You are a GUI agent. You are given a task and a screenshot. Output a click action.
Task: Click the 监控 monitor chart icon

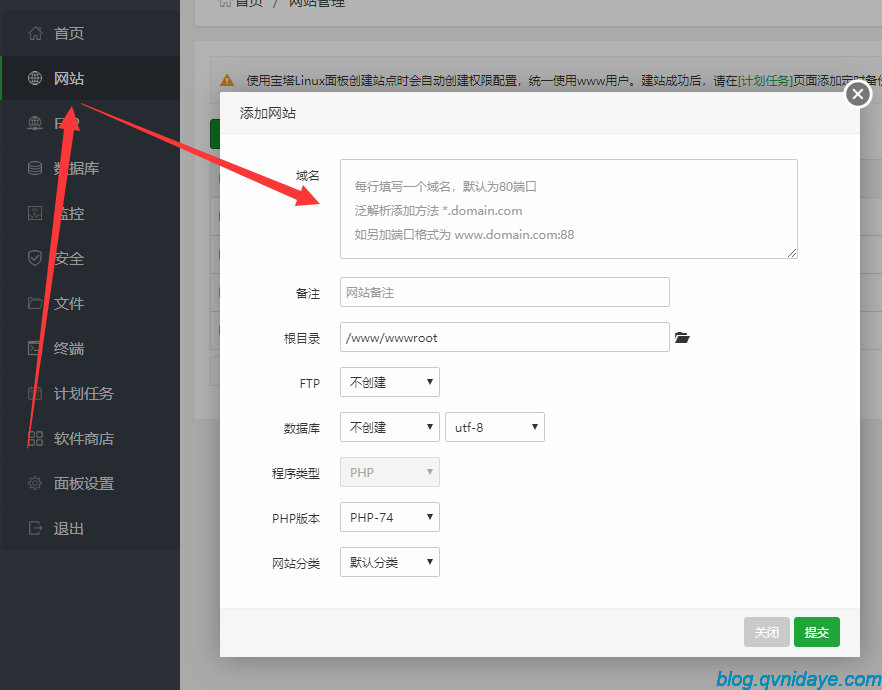point(35,213)
